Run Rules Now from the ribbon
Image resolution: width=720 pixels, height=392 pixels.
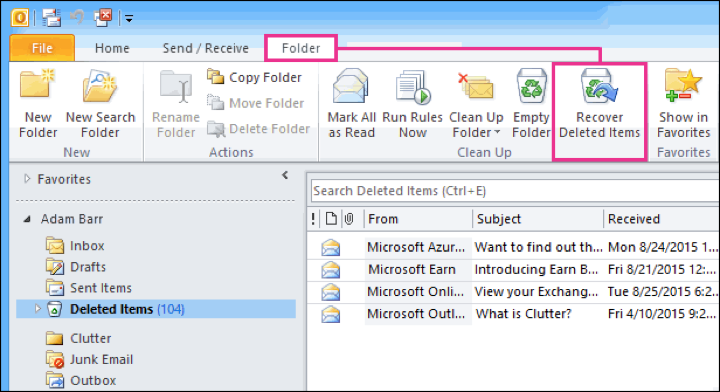(412, 104)
